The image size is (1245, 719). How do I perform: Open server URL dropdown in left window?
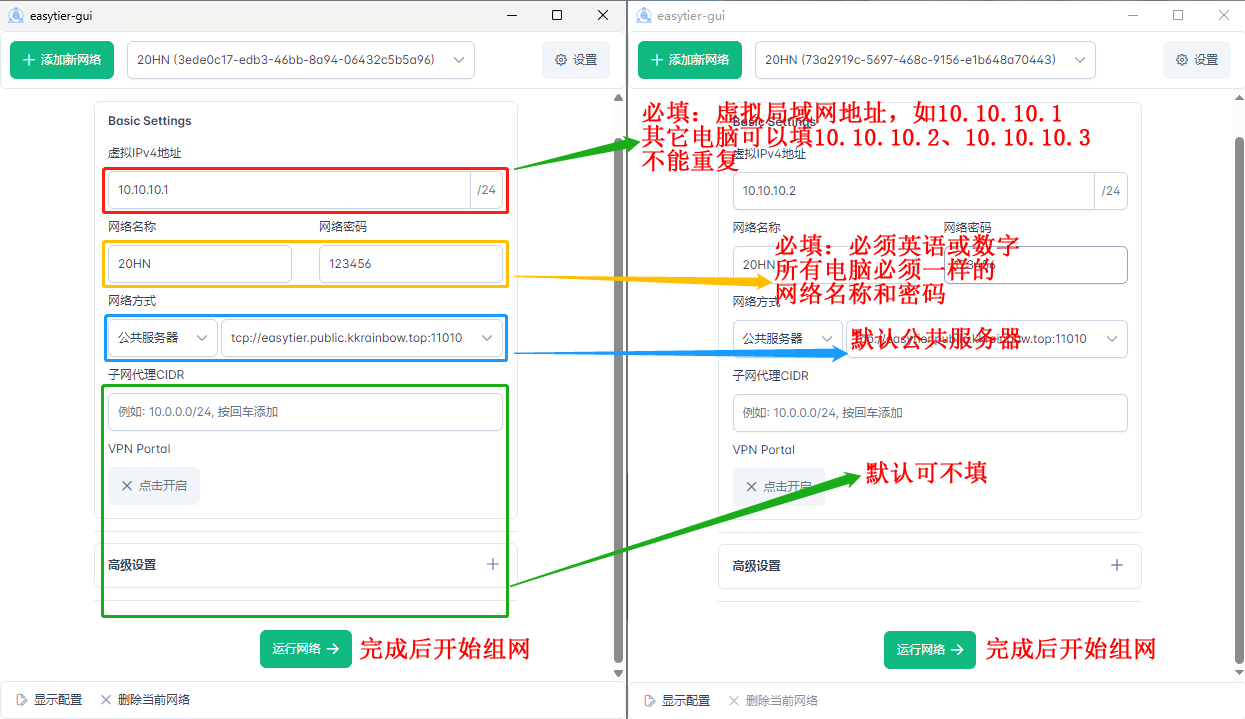pos(362,338)
